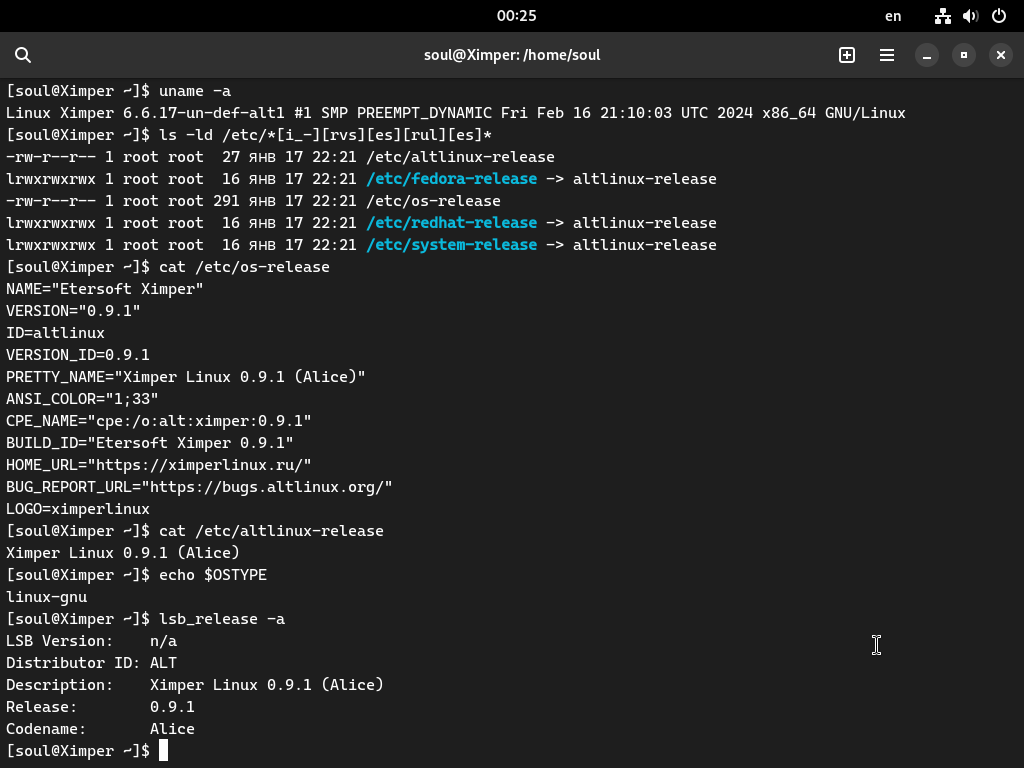Image resolution: width=1024 pixels, height=768 pixels.
Task: Click the 'cat /etc/os-release' command
Action: click(x=244, y=267)
